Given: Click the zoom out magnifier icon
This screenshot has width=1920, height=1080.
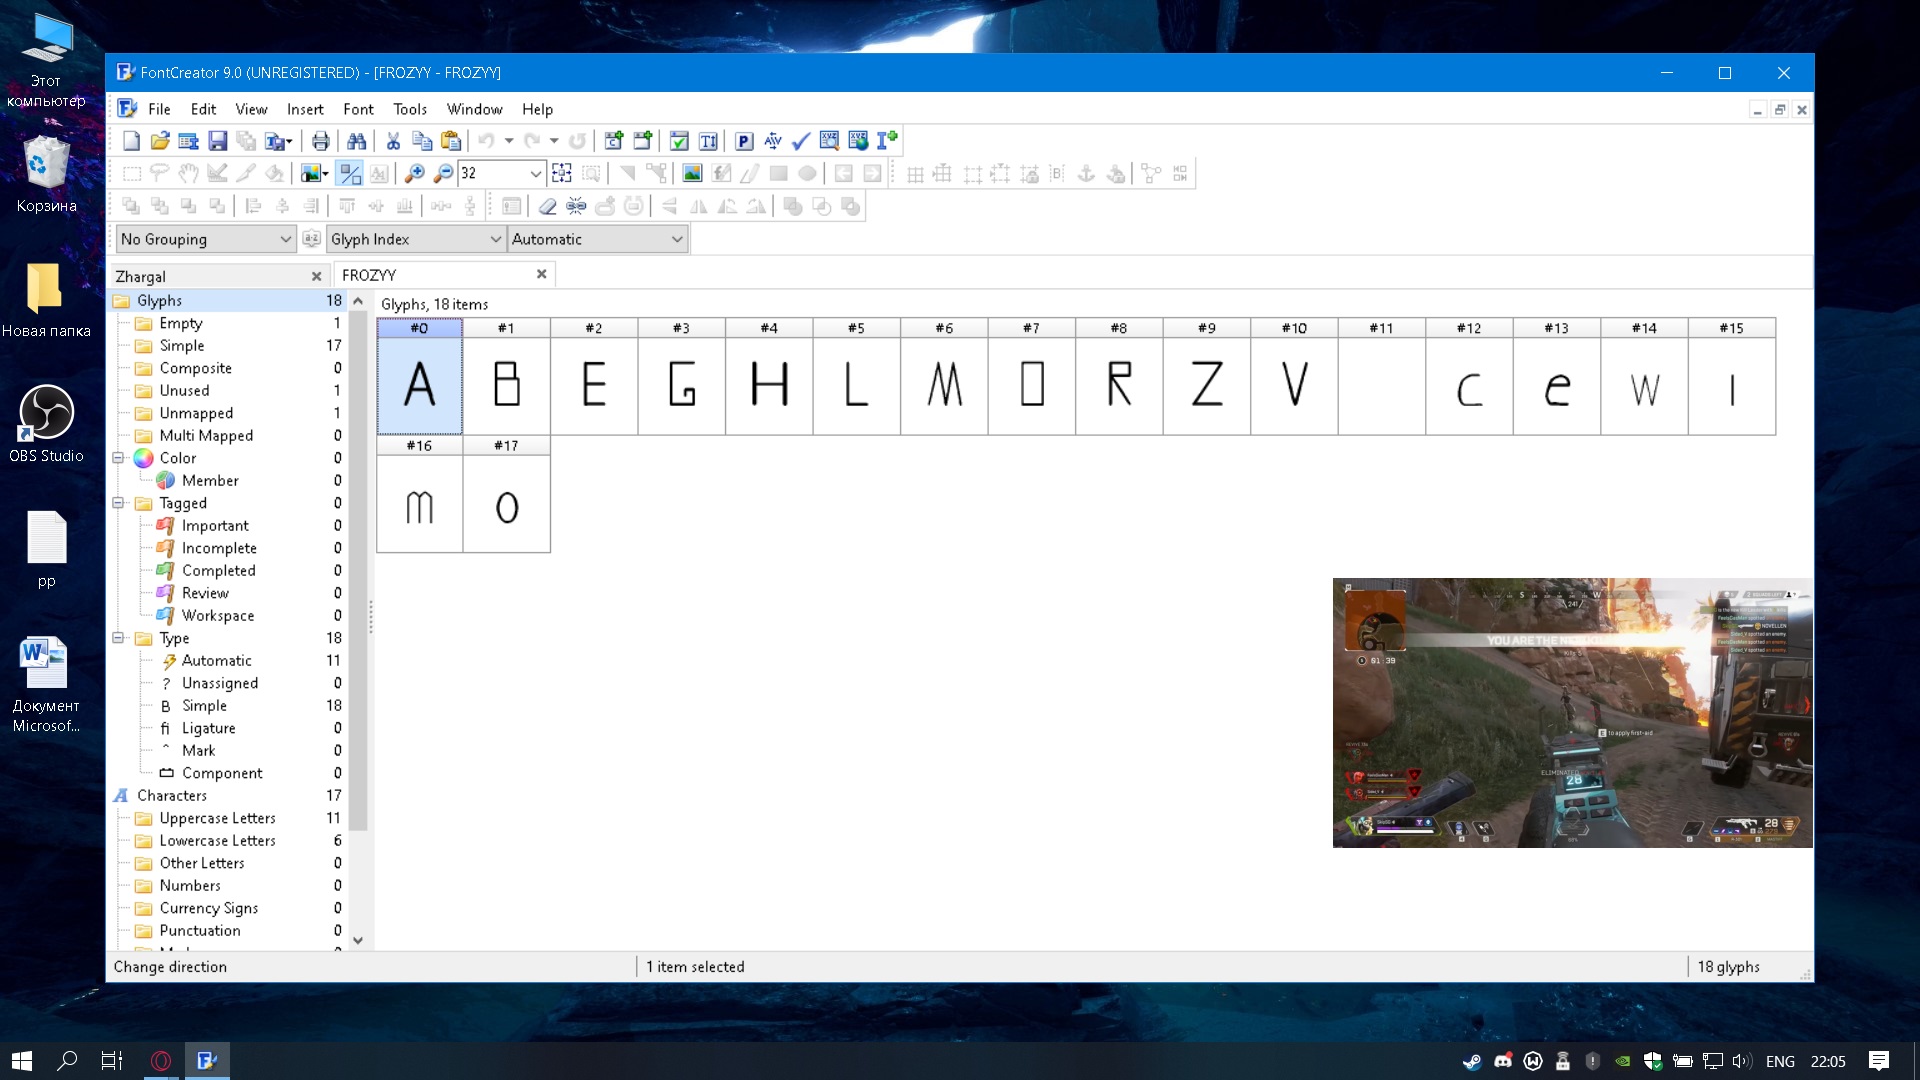Looking at the screenshot, I should click(x=443, y=174).
